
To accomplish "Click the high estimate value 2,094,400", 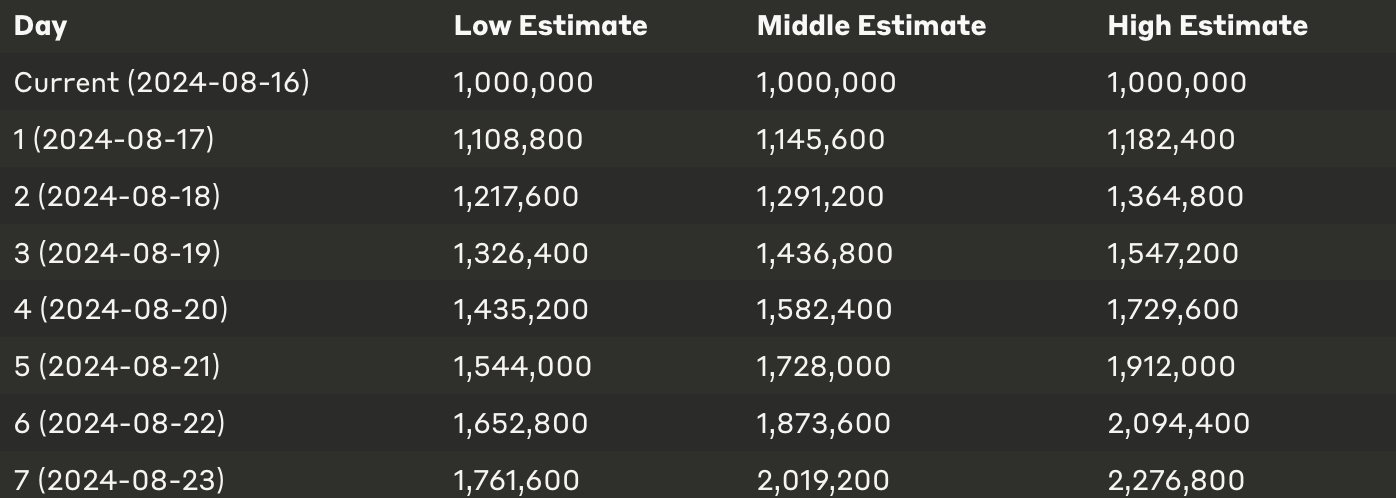I will [x=1179, y=423].
